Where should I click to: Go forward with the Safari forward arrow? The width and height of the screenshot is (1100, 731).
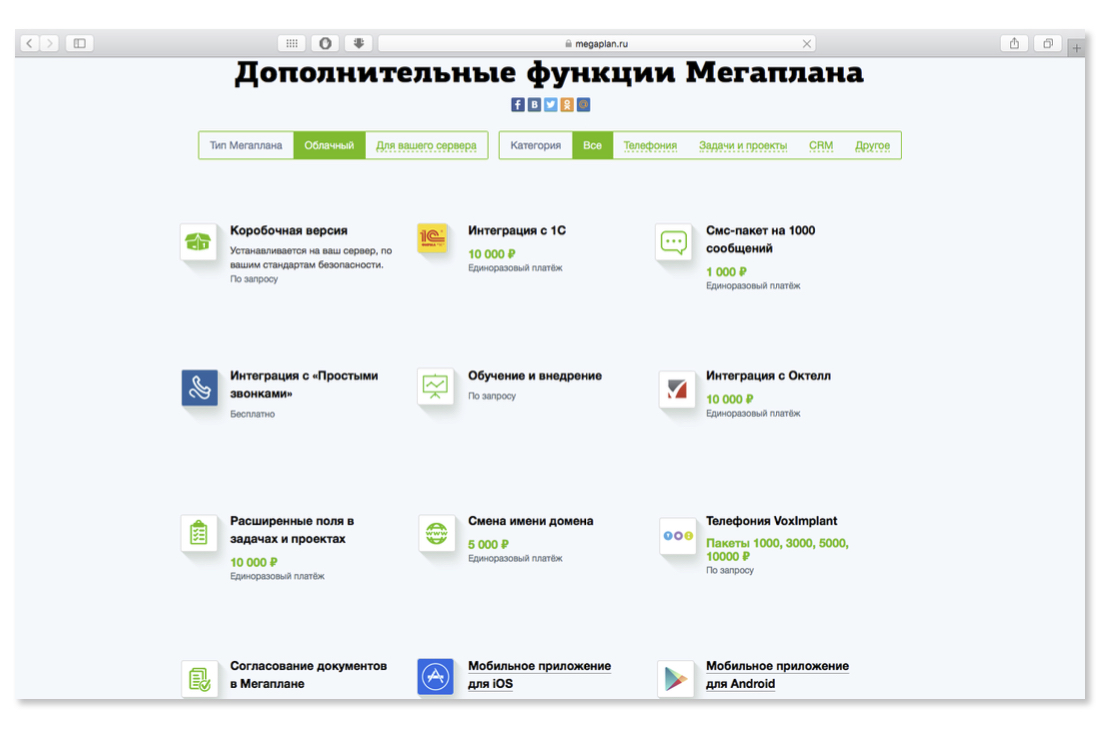point(49,43)
